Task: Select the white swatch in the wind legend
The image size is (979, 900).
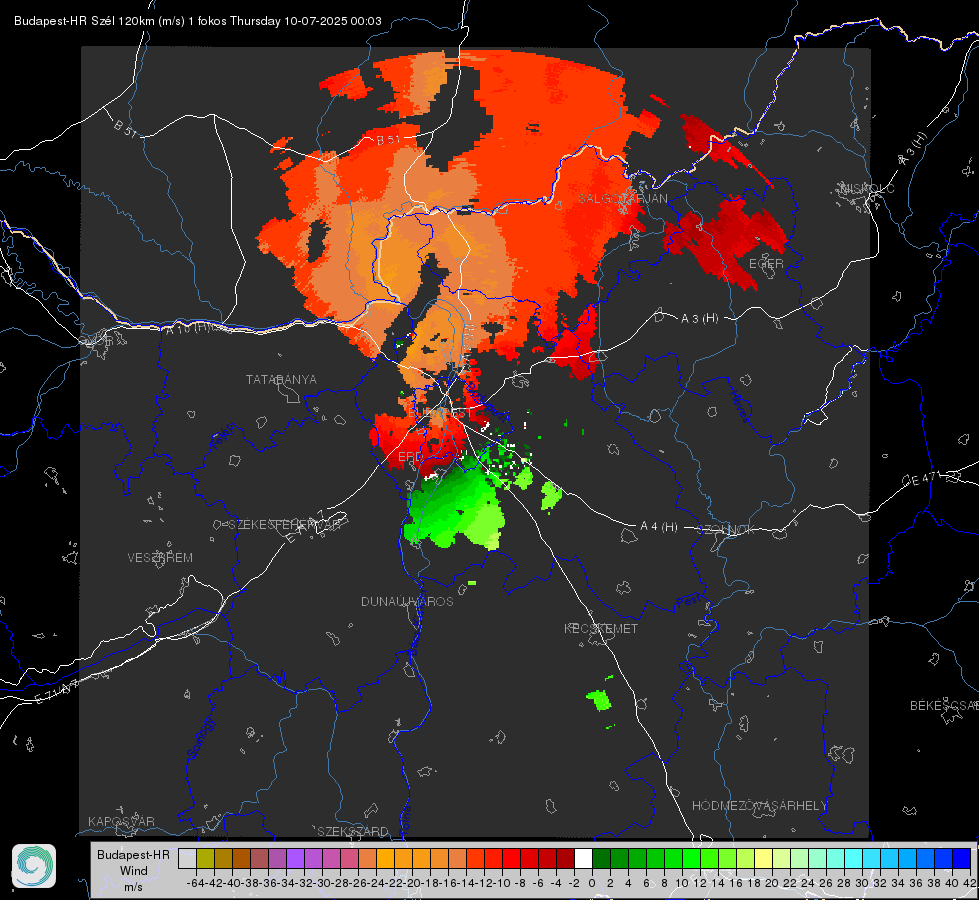Action: [x=583, y=858]
